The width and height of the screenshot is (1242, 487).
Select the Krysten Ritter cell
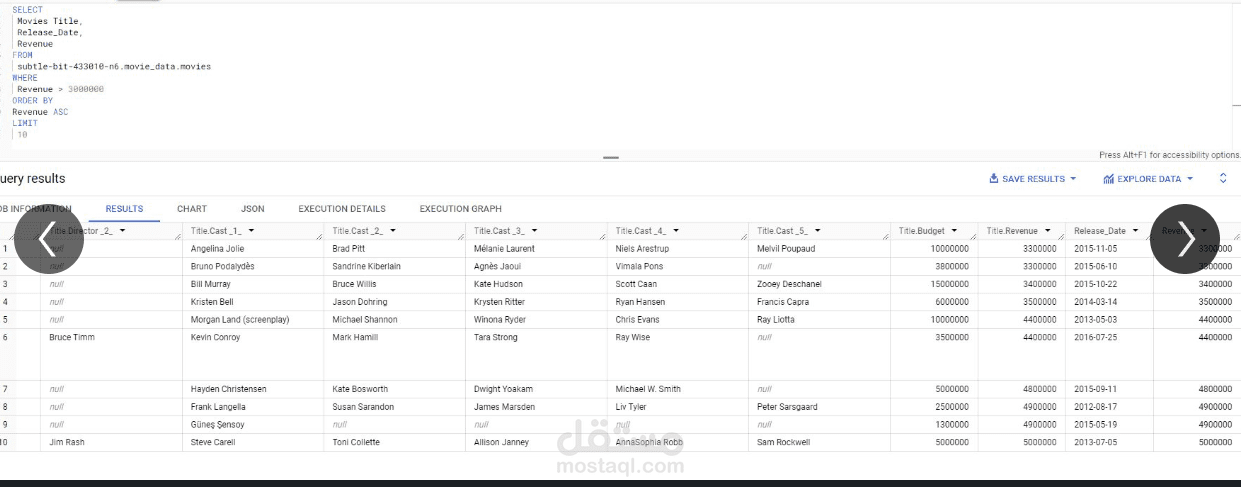click(499, 302)
